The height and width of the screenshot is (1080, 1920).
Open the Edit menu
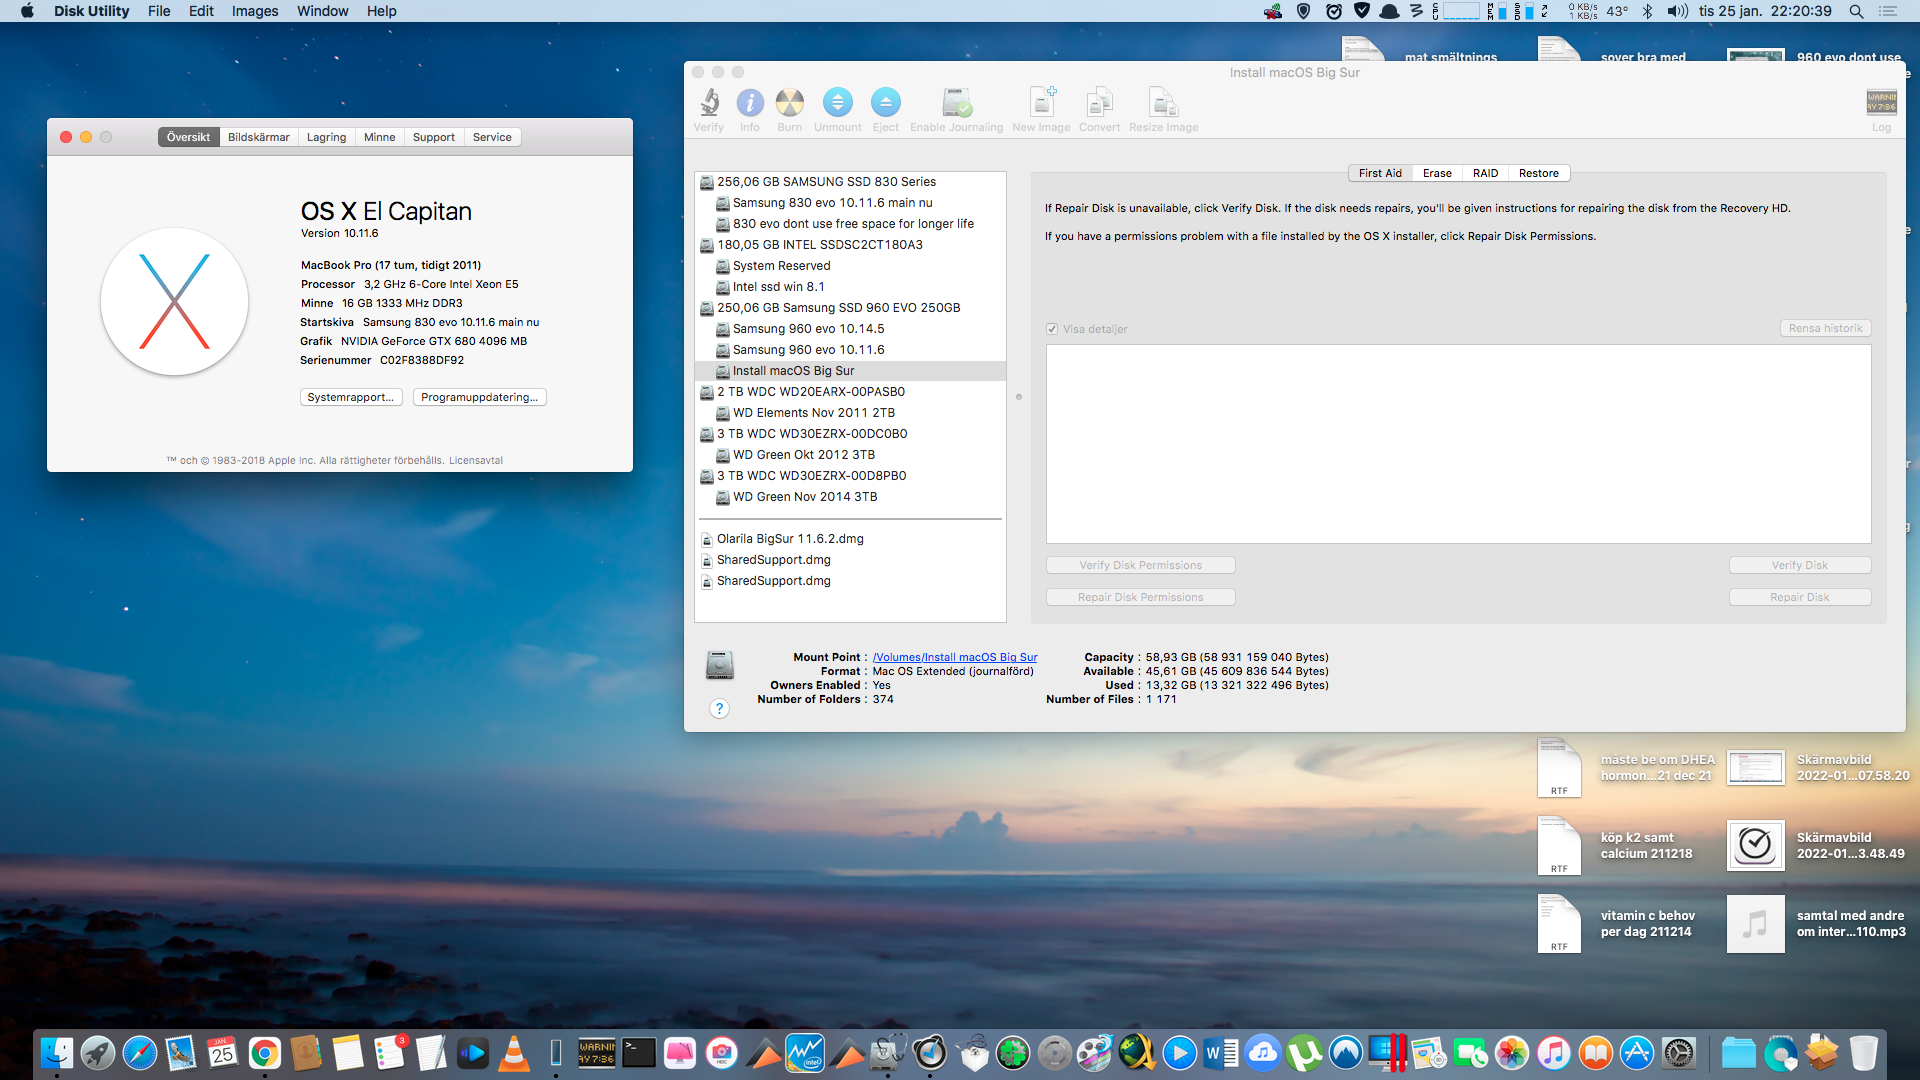tap(201, 11)
